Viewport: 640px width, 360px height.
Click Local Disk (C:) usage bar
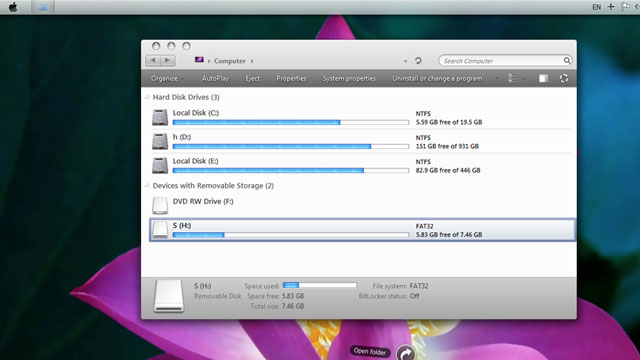coord(291,122)
